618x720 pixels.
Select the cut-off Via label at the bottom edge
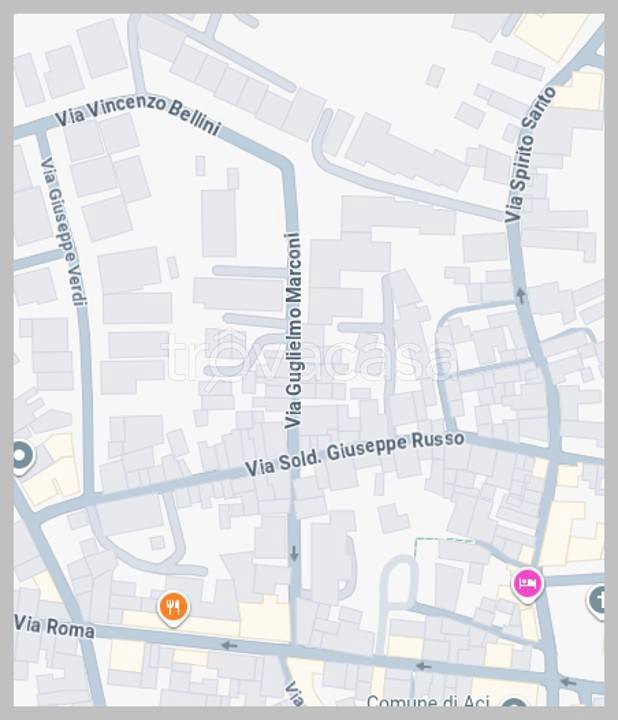pyautogui.click(x=295, y=694)
